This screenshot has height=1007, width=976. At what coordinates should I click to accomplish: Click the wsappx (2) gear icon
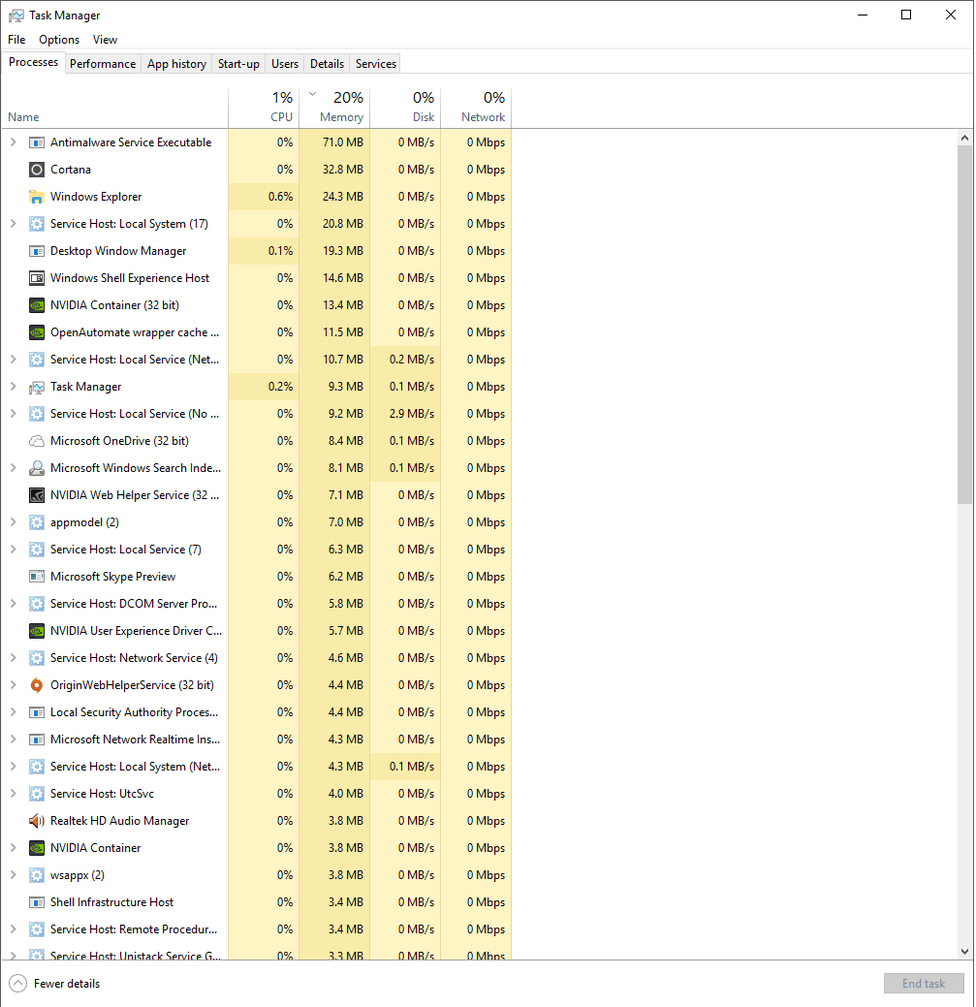tap(37, 875)
